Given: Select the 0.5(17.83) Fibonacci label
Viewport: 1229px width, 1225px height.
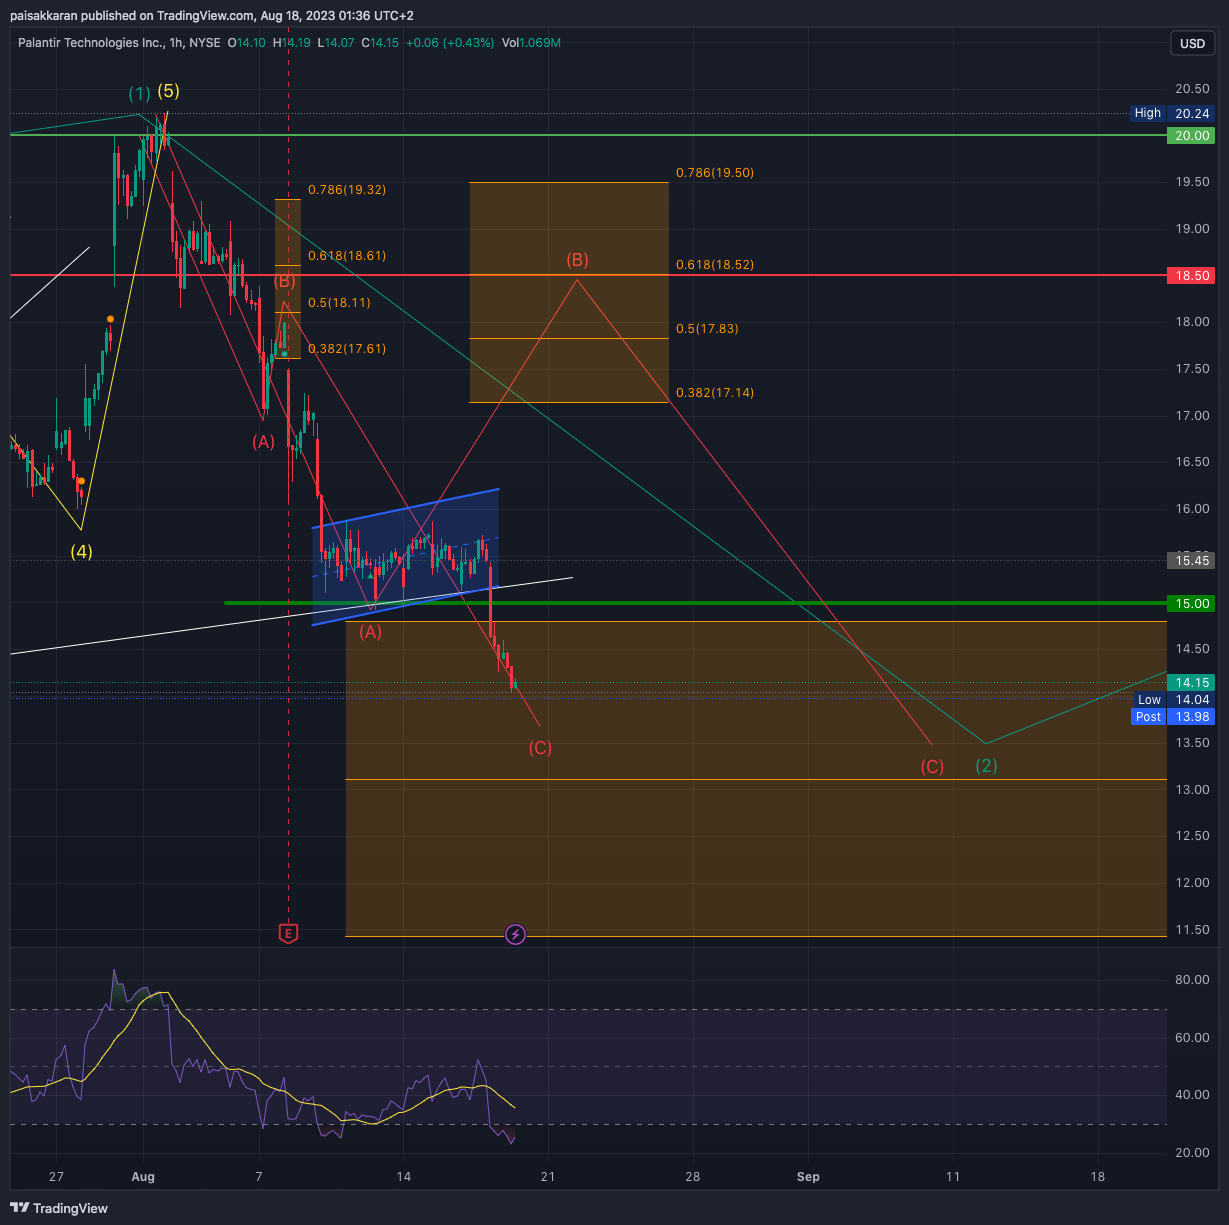Looking at the screenshot, I should 708,328.
